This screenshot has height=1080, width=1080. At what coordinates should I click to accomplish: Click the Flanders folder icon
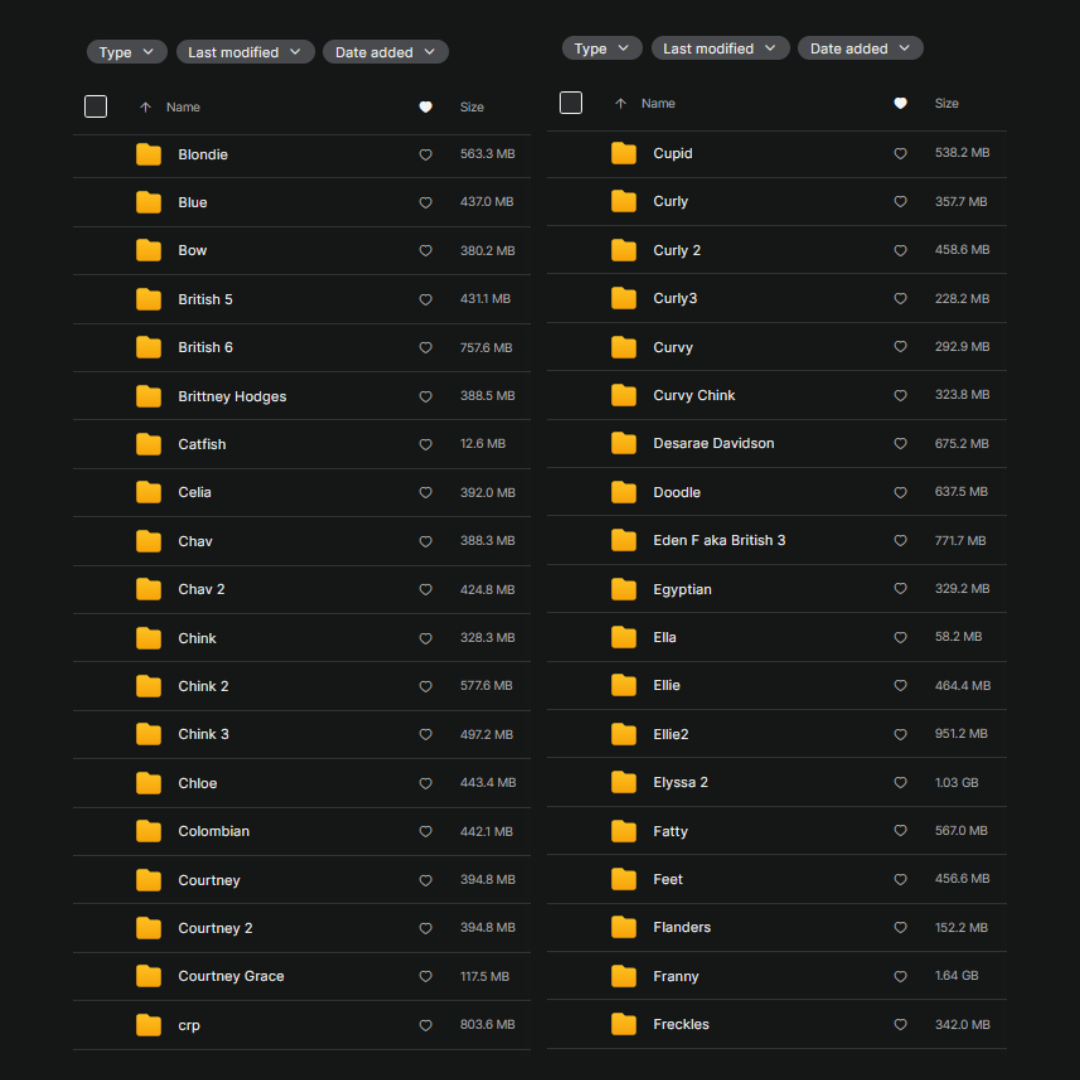[624, 927]
